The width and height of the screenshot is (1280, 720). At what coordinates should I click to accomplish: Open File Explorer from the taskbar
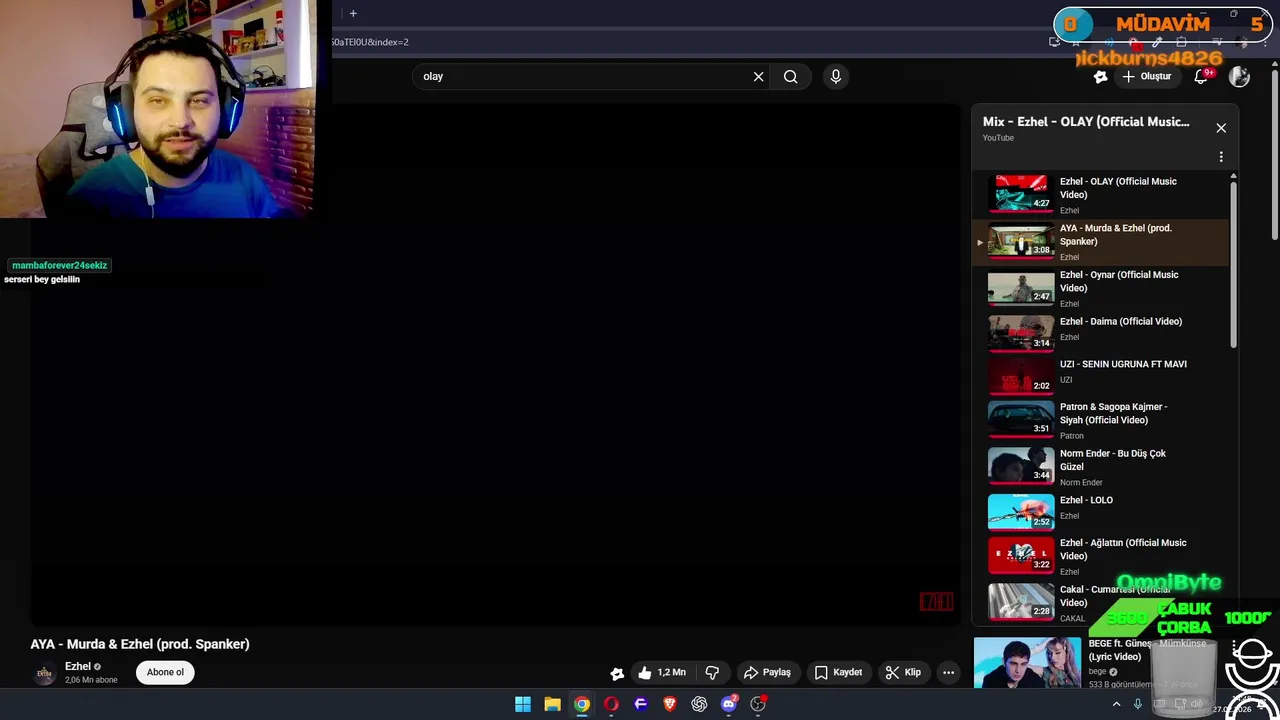[552, 704]
